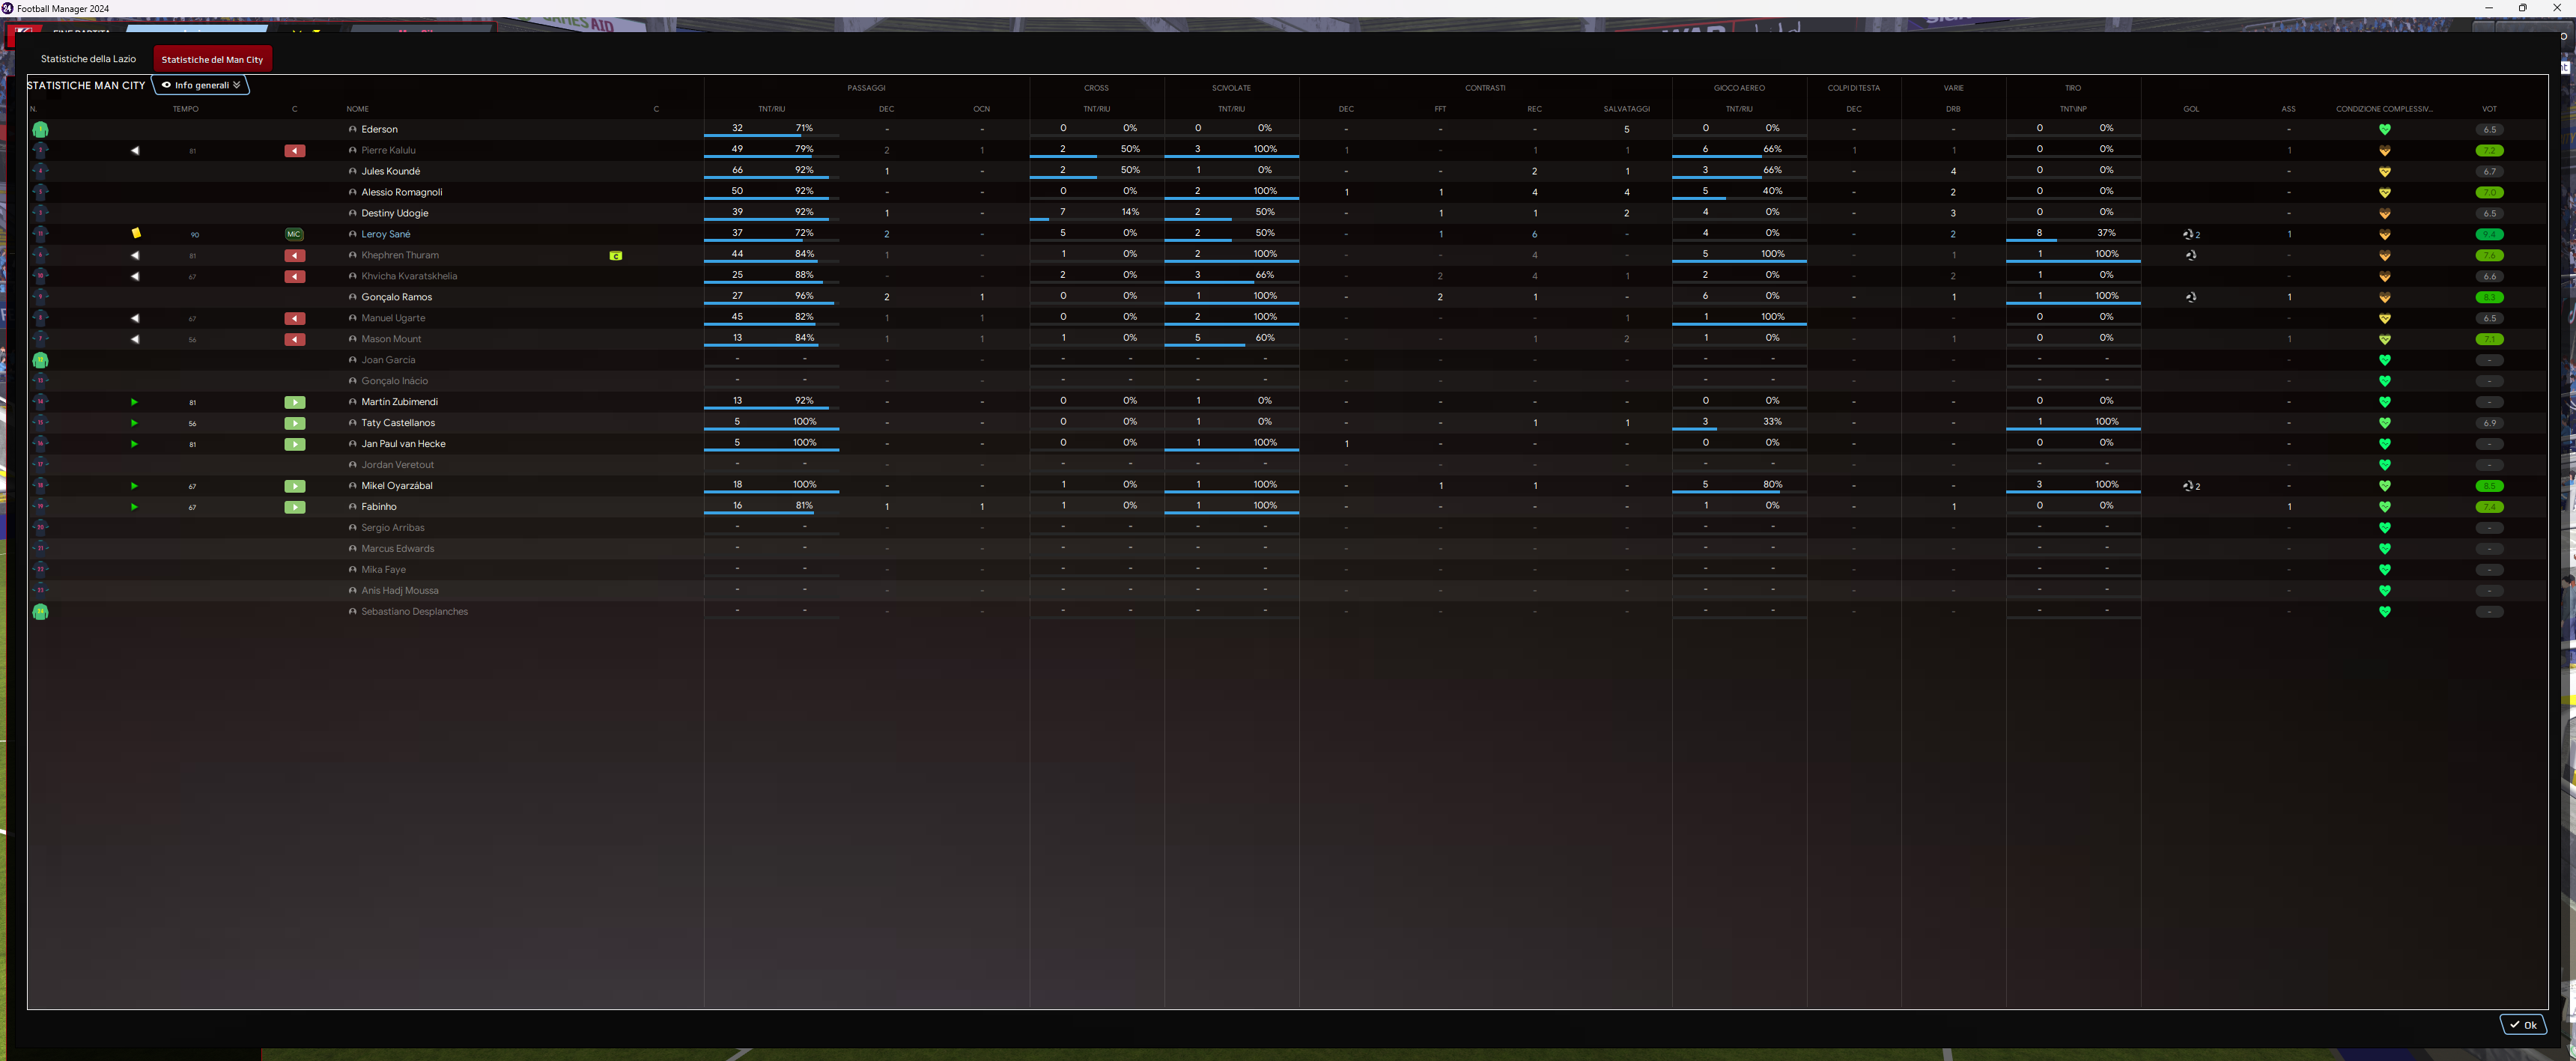Select Anis Hadj Moussa's name in the list
Viewport: 2576px width, 1061px height.
400,592
